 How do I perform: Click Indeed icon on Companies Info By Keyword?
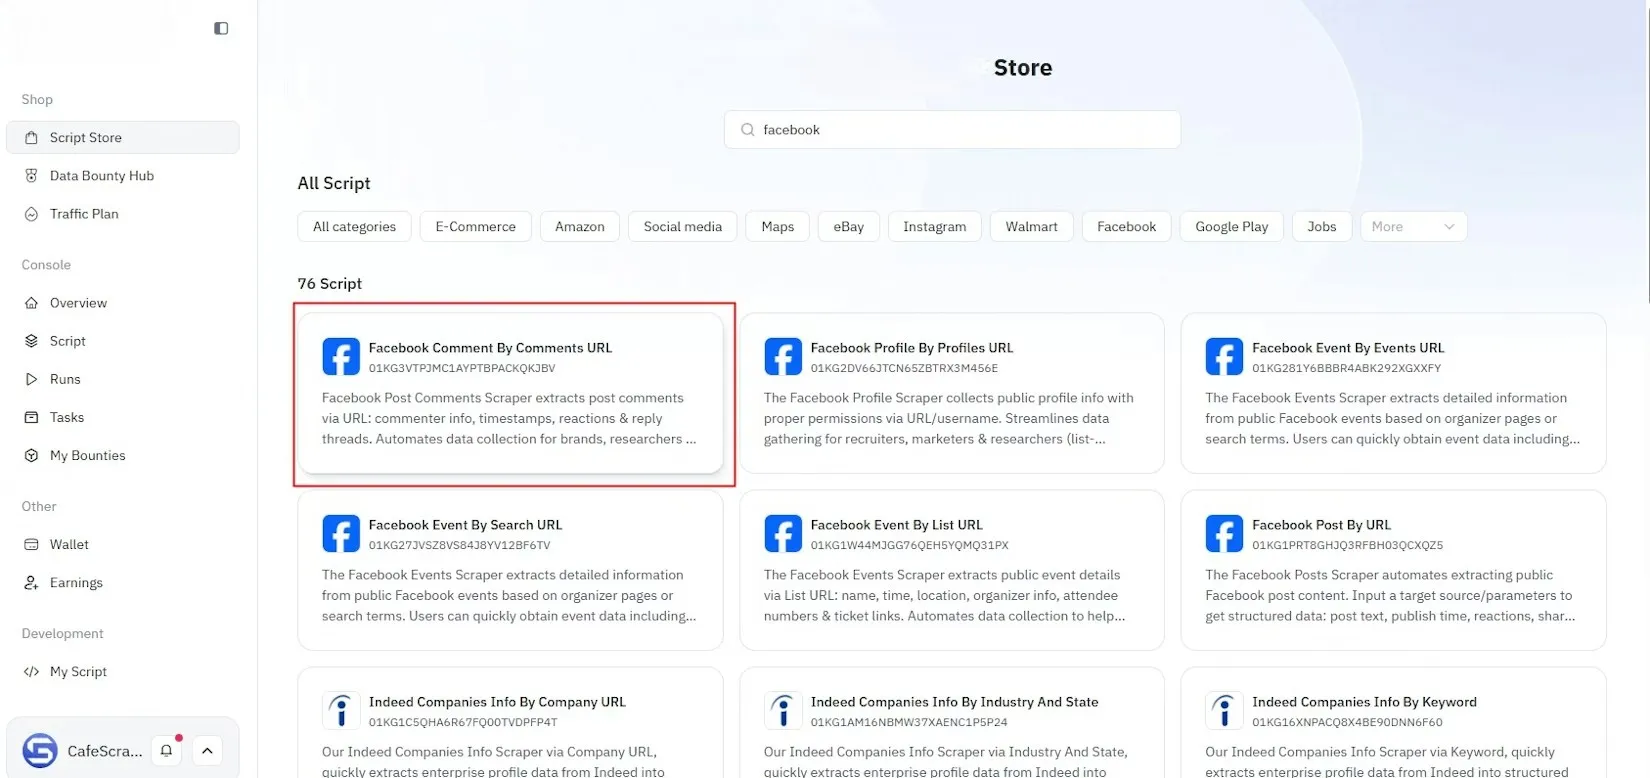pos(1224,711)
